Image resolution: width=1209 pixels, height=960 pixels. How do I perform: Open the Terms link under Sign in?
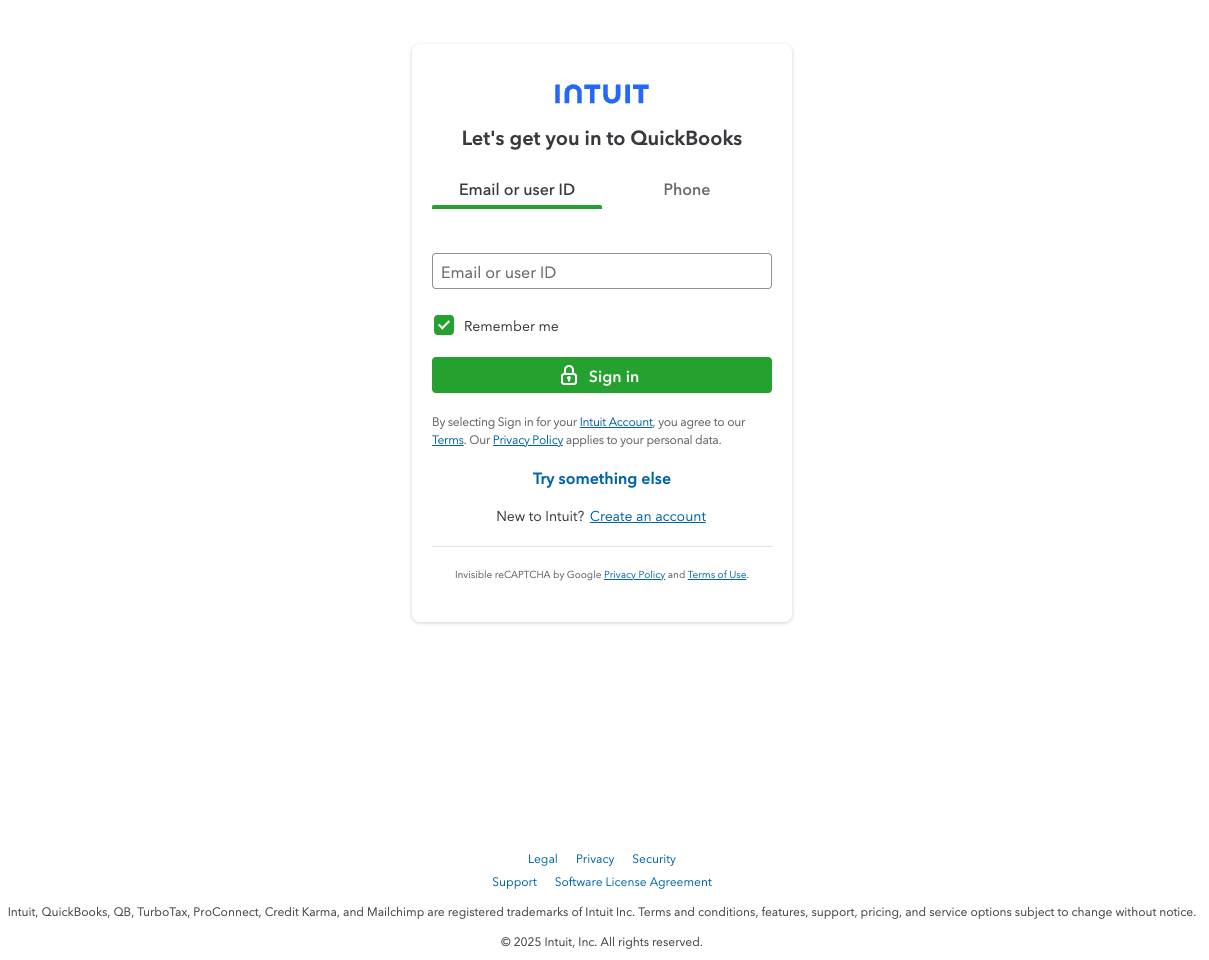point(448,440)
